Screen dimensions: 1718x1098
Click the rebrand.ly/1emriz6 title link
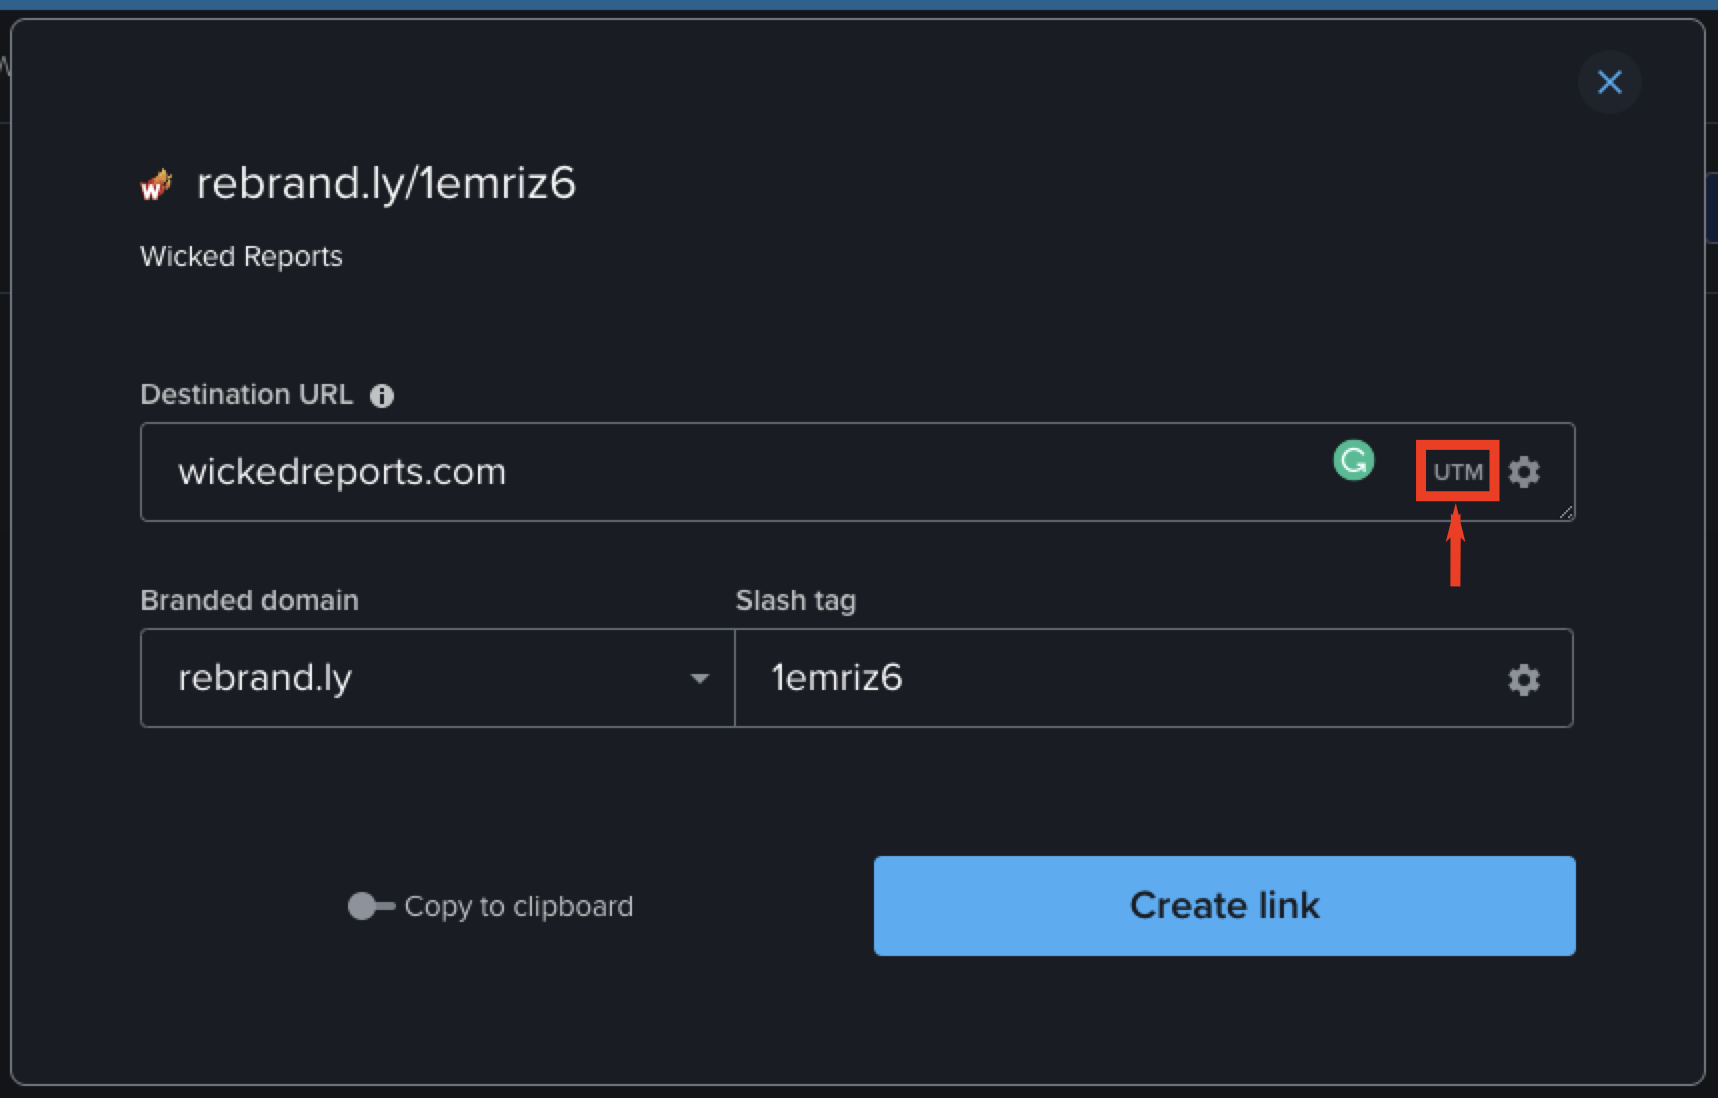(x=385, y=183)
